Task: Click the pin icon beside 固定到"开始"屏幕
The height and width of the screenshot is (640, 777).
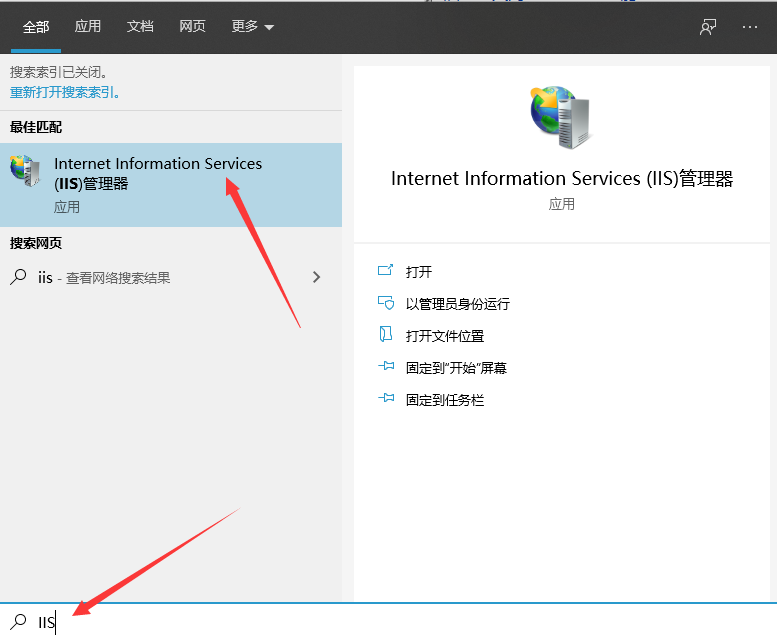Action: (x=386, y=366)
